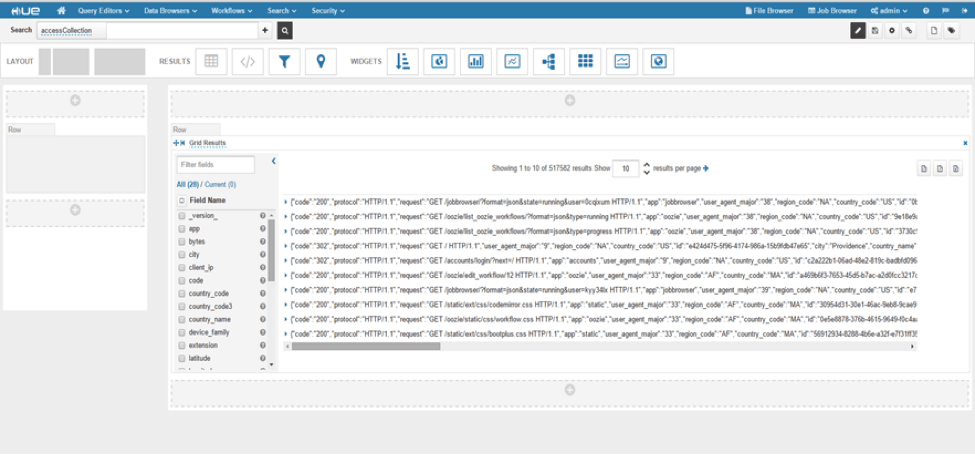Open the Query Editors dropdown menu
The width and height of the screenshot is (975, 455).
coord(103,10)
